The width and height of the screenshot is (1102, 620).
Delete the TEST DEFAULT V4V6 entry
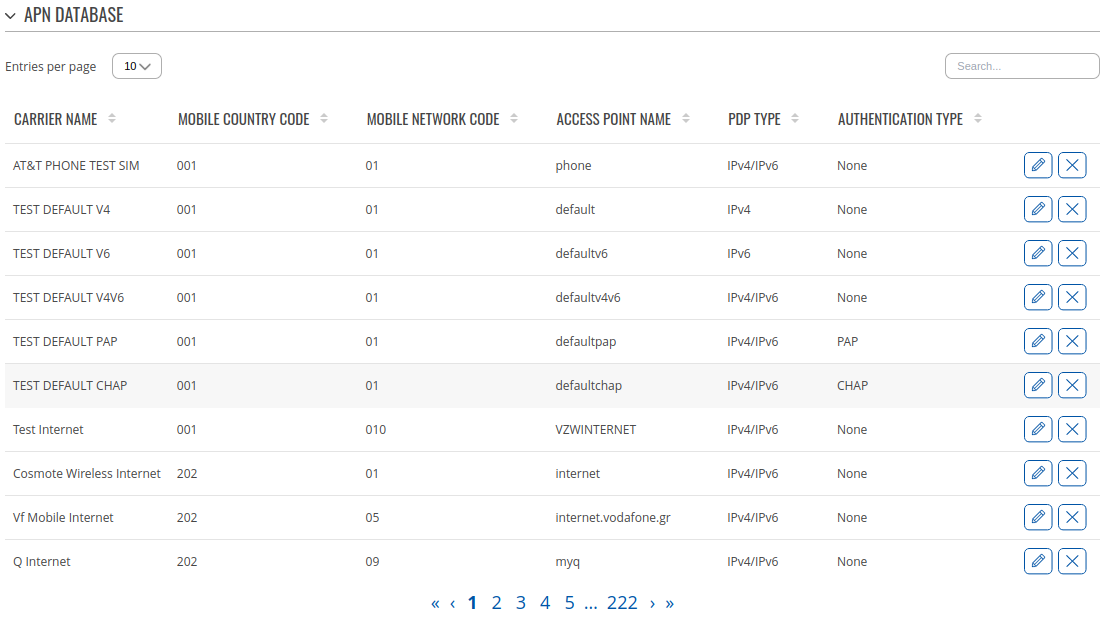coord(1072,297)
